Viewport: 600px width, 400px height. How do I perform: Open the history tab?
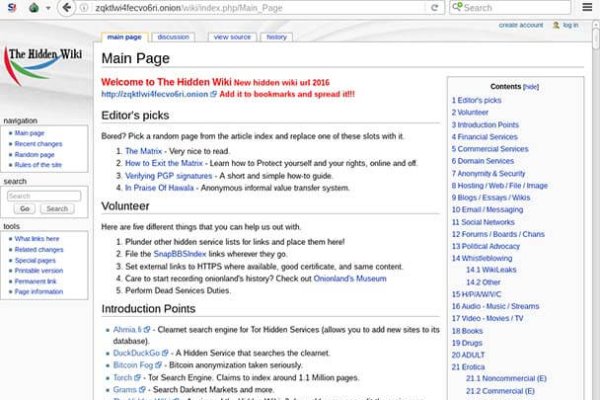(x=276, y=37)
